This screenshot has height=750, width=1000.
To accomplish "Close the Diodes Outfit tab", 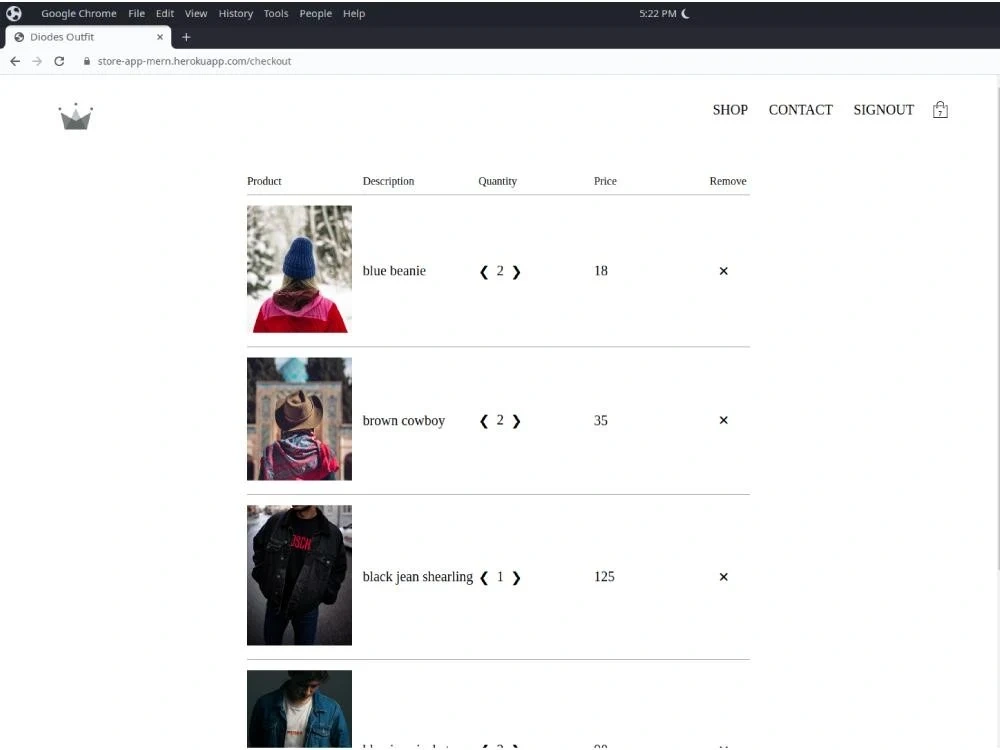I will pyautogui.click(x=160, y=37).
